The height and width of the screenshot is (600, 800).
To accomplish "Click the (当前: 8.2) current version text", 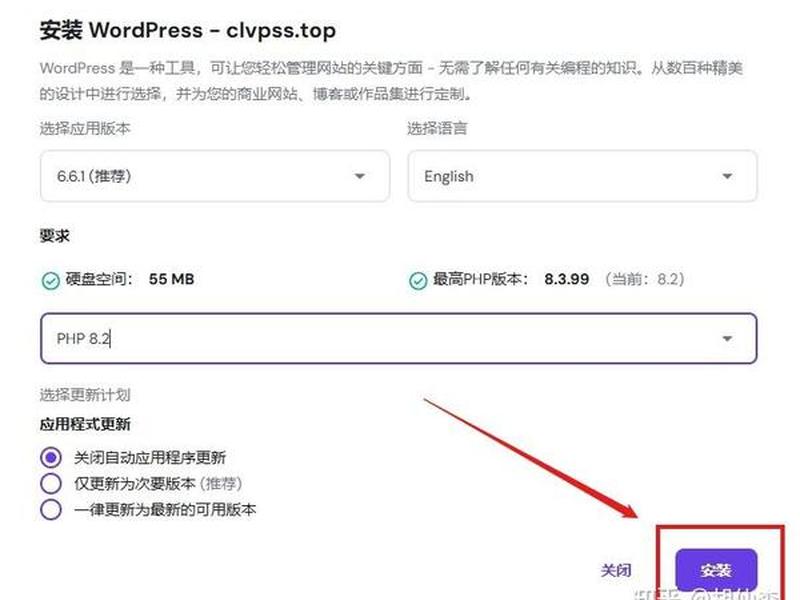I will pyautogui.click(x=644, y=279).
